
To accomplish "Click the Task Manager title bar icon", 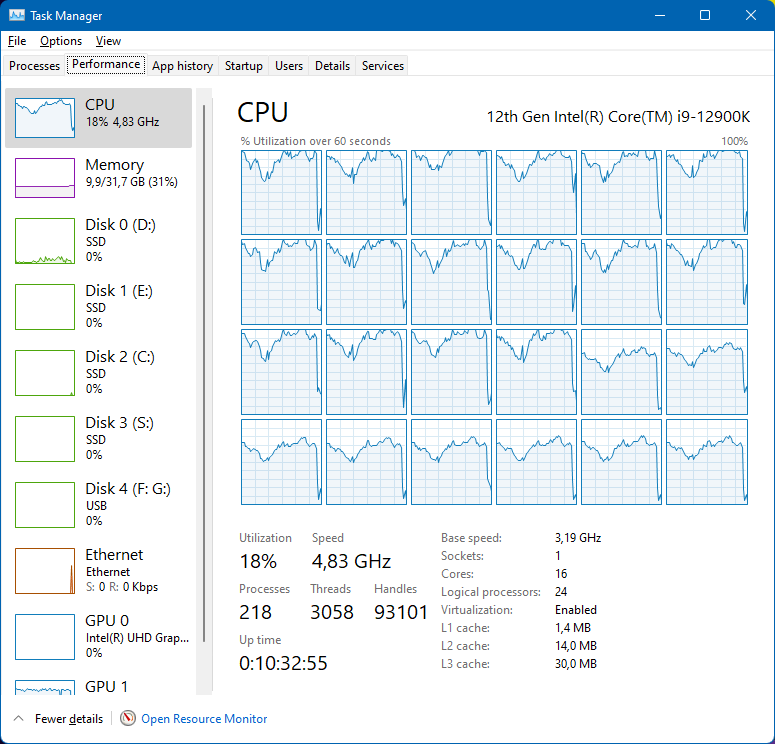I will click(16, 15).
